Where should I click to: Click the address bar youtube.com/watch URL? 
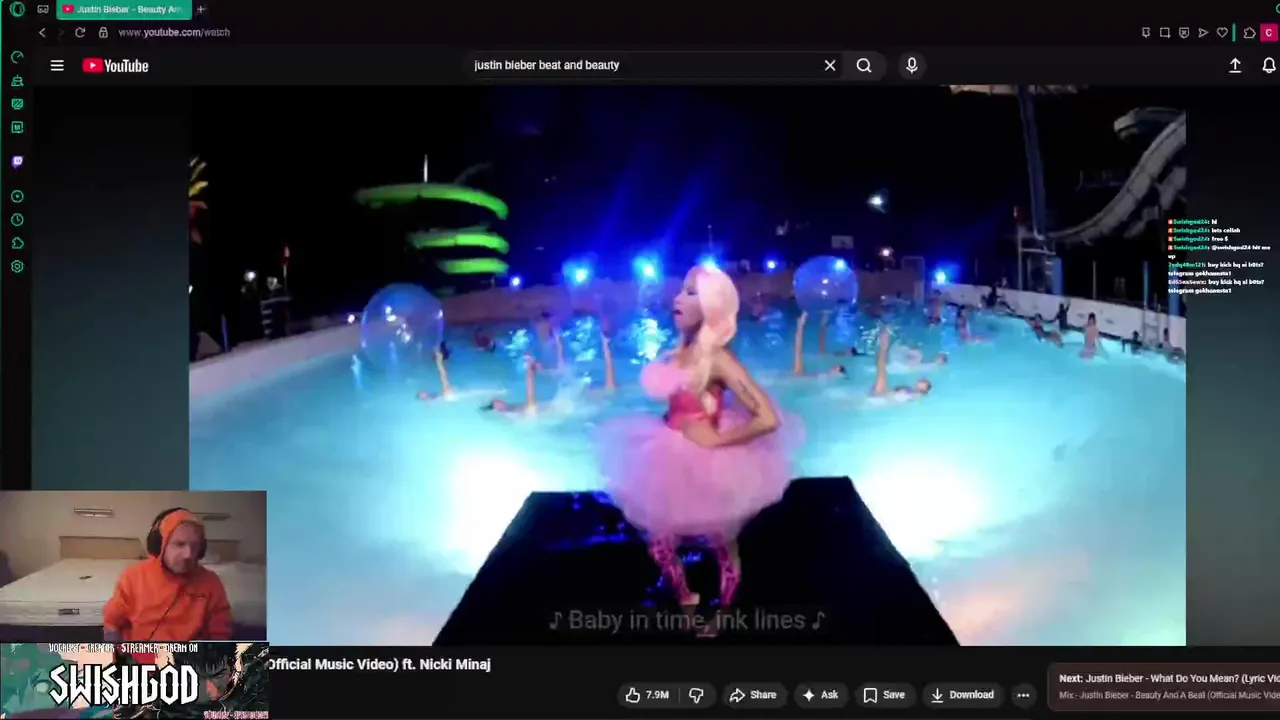coord(174,32)
